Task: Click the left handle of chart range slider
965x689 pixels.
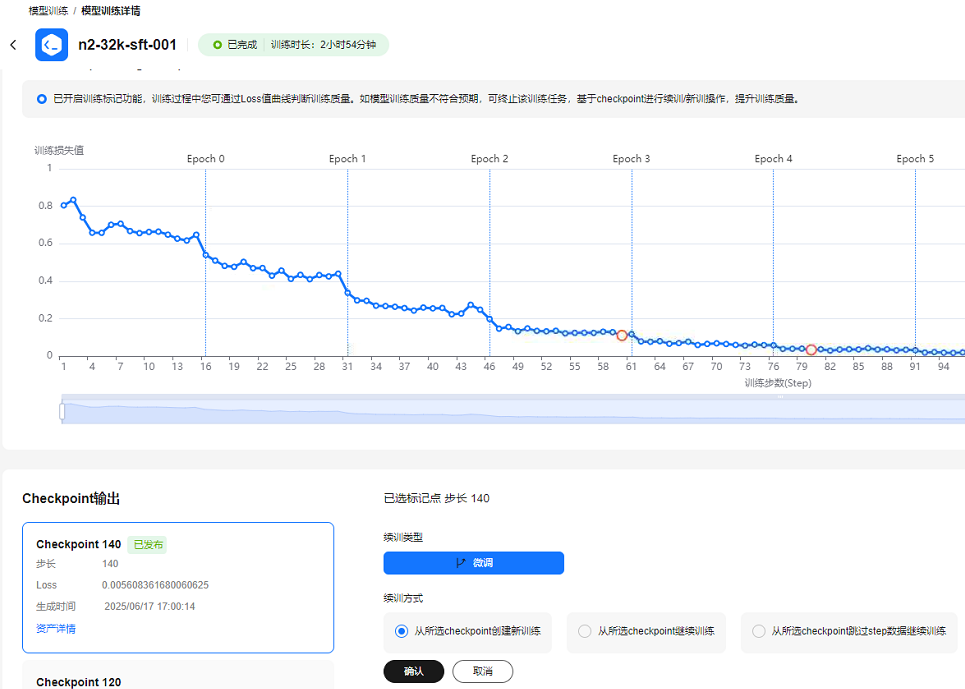Action: (62, 411)
